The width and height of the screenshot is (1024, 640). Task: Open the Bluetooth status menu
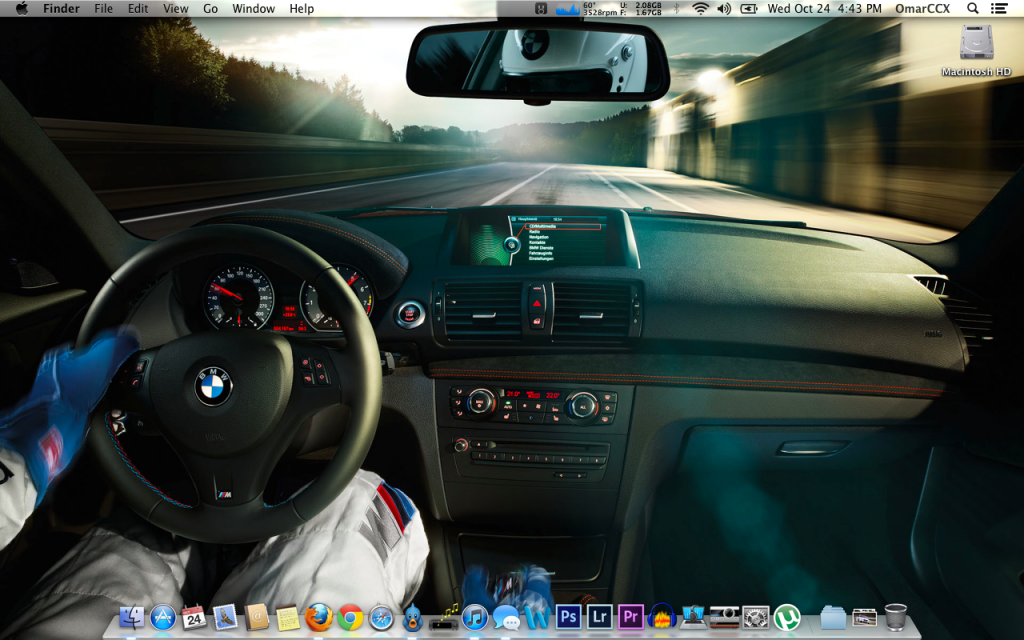(677, 8)
